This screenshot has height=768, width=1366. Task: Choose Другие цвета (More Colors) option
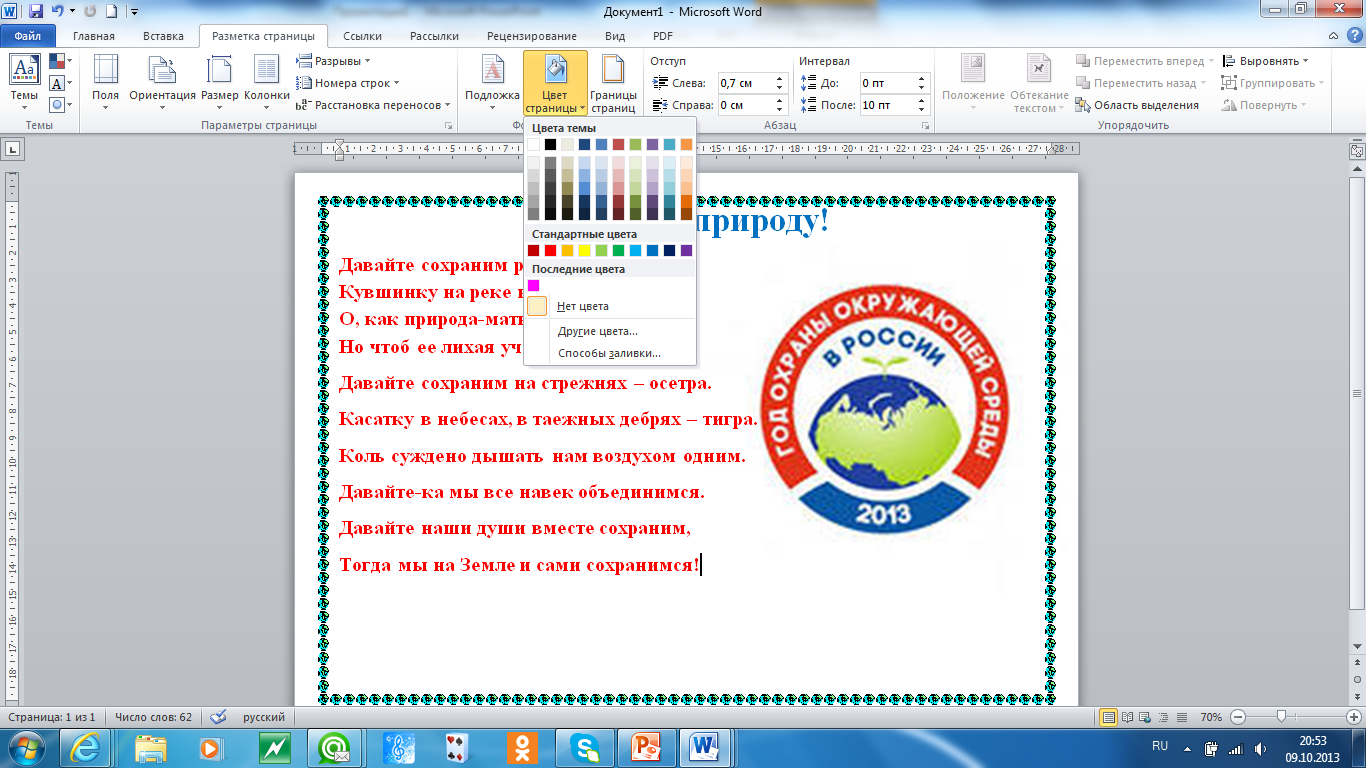(610, 331)
